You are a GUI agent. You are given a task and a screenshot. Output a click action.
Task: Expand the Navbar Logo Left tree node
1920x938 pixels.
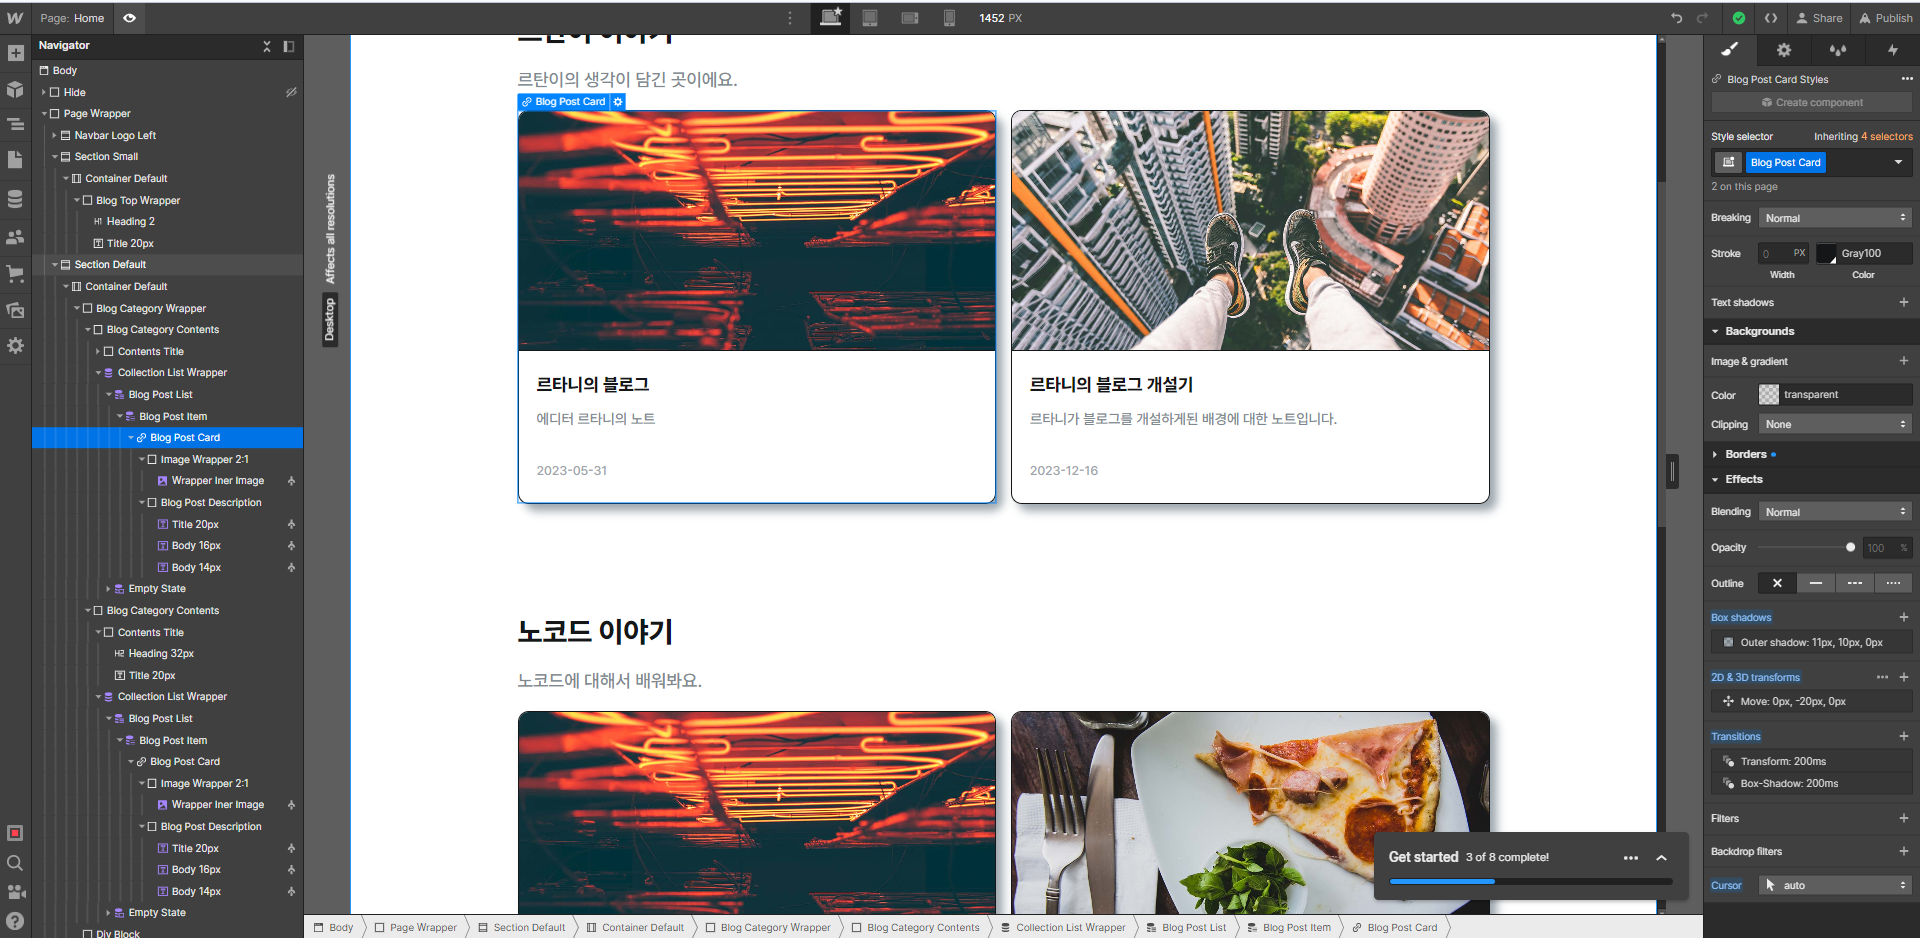tap(54, 135)
